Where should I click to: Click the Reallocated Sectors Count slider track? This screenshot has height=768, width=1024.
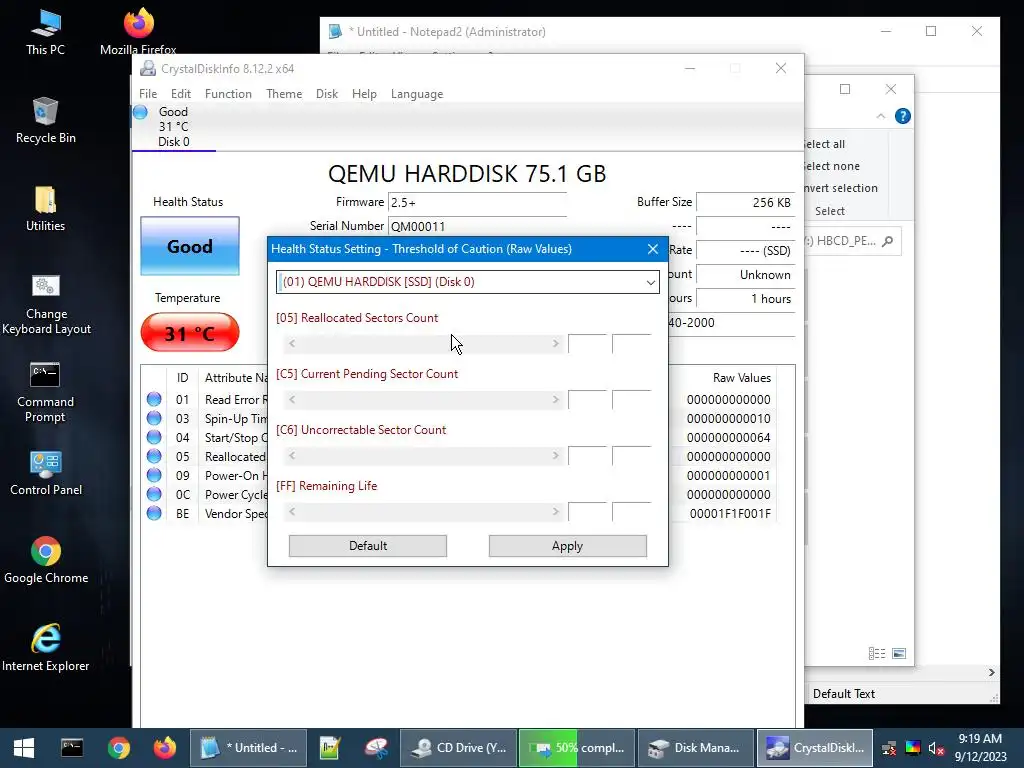pyautogui.click(x=423, y=344)
